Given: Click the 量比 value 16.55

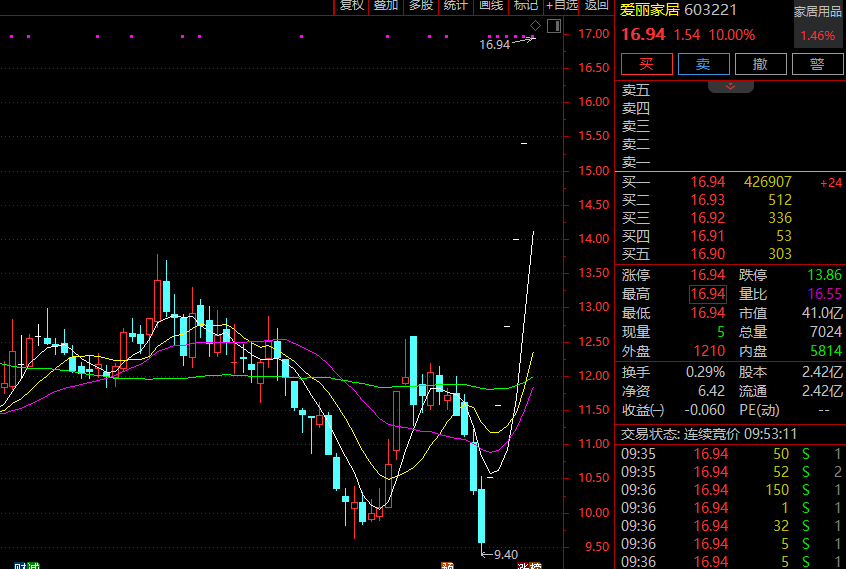Looking at the screenshot, I should [824, 294].
